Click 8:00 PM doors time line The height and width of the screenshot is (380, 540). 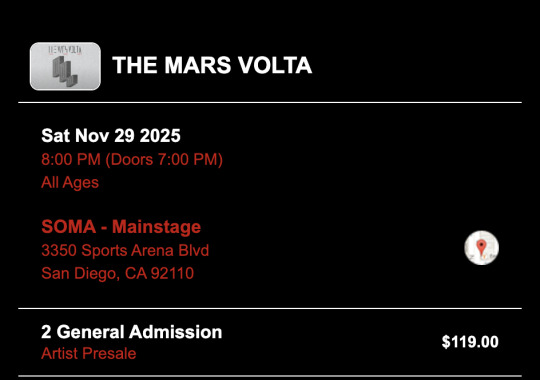click(132, 160)
